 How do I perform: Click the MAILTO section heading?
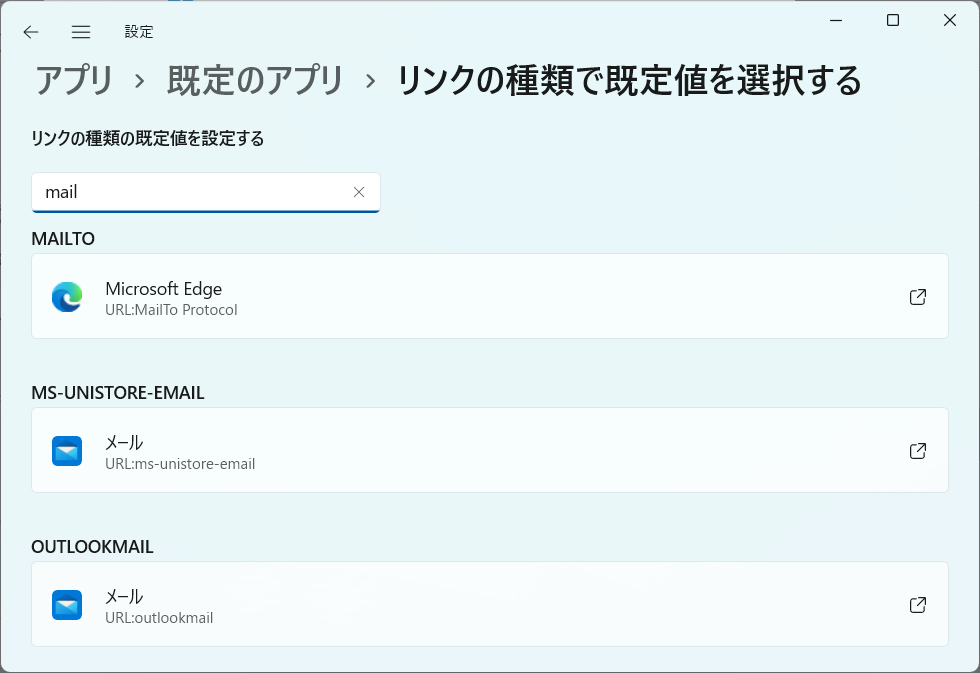point(63,239)
